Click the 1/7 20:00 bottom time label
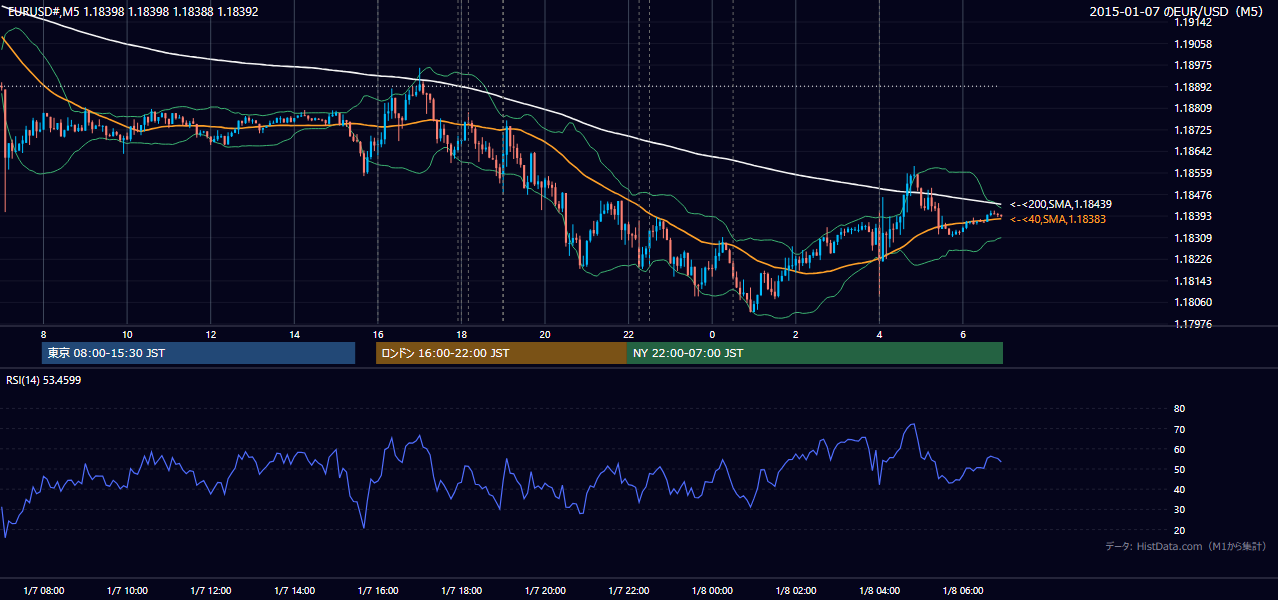This screenshot has height=600, width=1278. point(545,591)
